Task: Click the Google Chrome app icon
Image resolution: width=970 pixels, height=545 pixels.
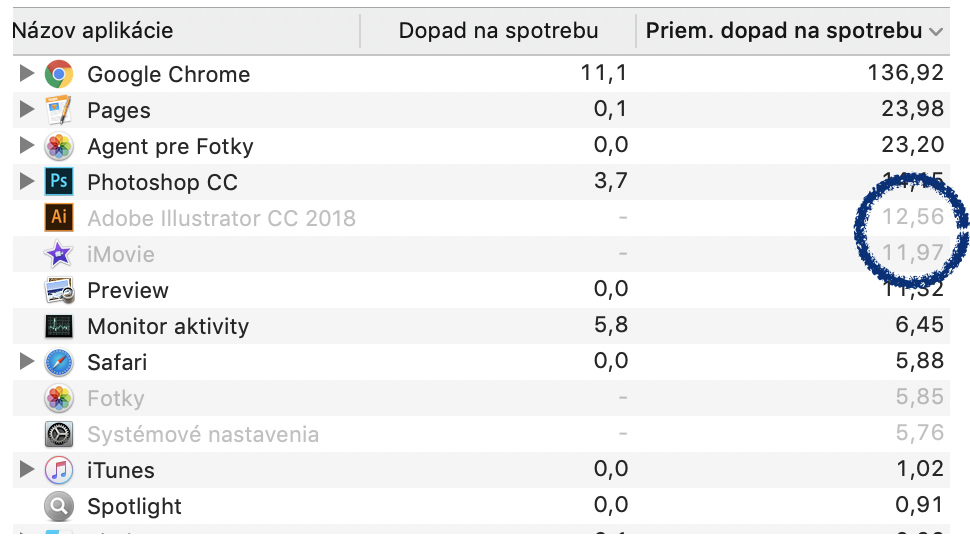Action: click(x=59, y=74)
